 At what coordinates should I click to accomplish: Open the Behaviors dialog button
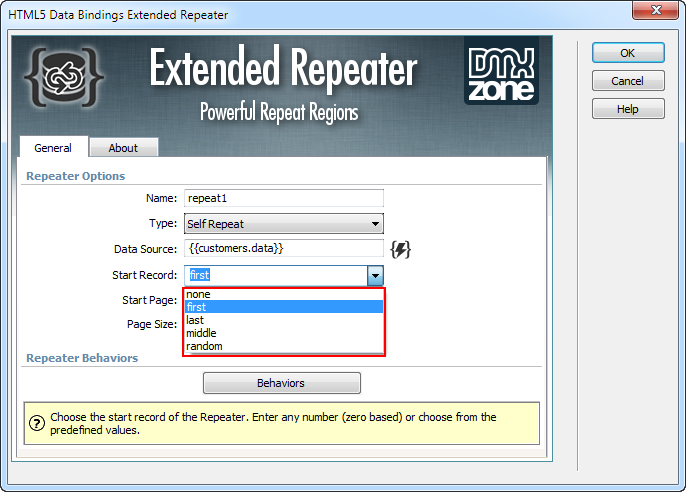282,383
